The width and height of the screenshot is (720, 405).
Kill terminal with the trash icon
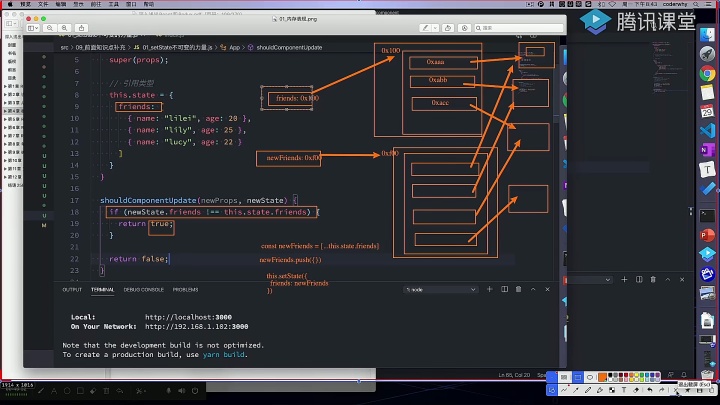(518, 289)
